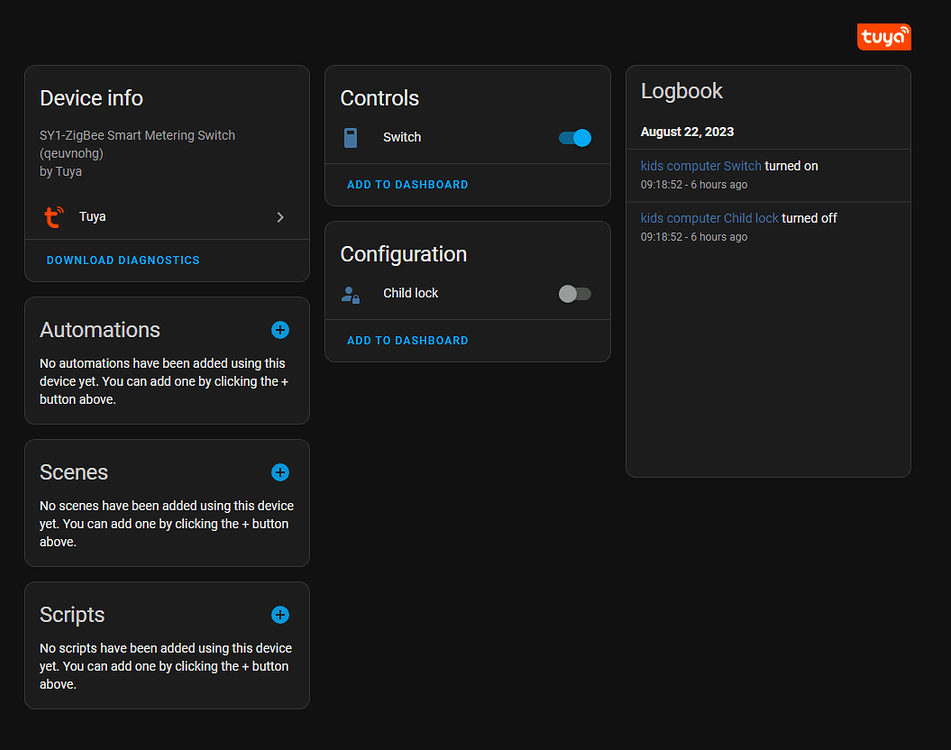
Task: Click Download Diagnostics
Action: click(x=123, y=260)
